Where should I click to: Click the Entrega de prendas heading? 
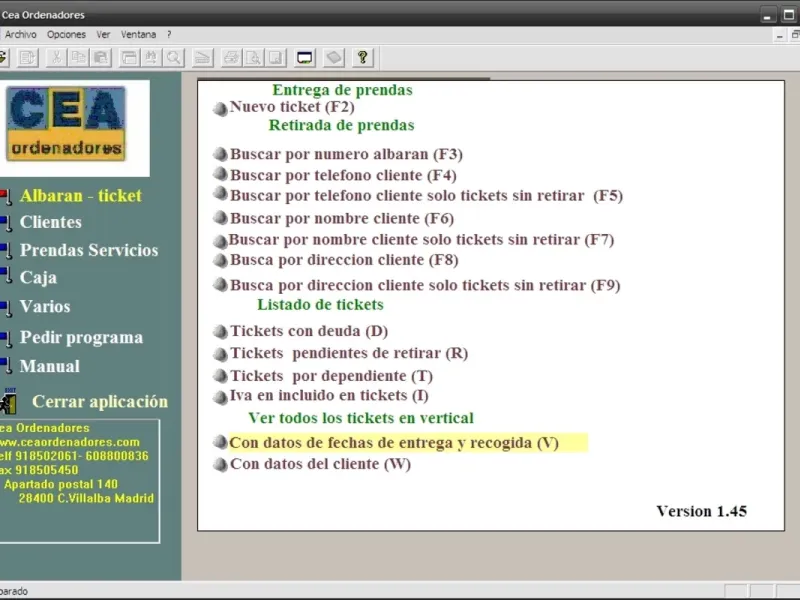(342, 90)
